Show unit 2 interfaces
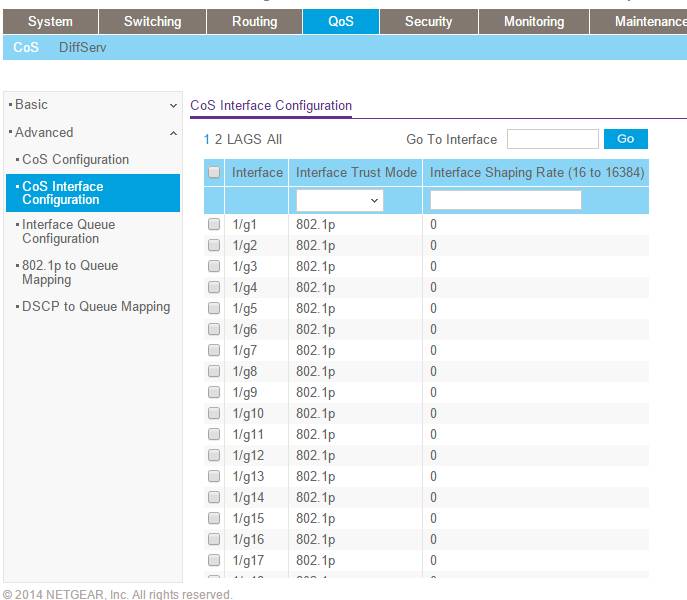 218,139
